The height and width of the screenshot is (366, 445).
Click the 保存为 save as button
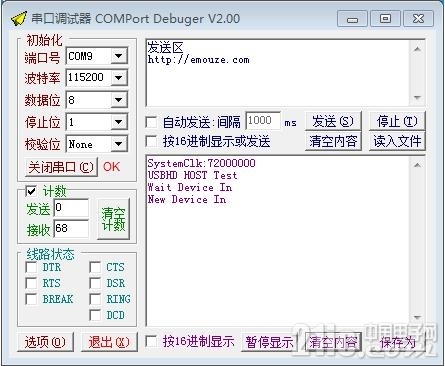(398, 342)
